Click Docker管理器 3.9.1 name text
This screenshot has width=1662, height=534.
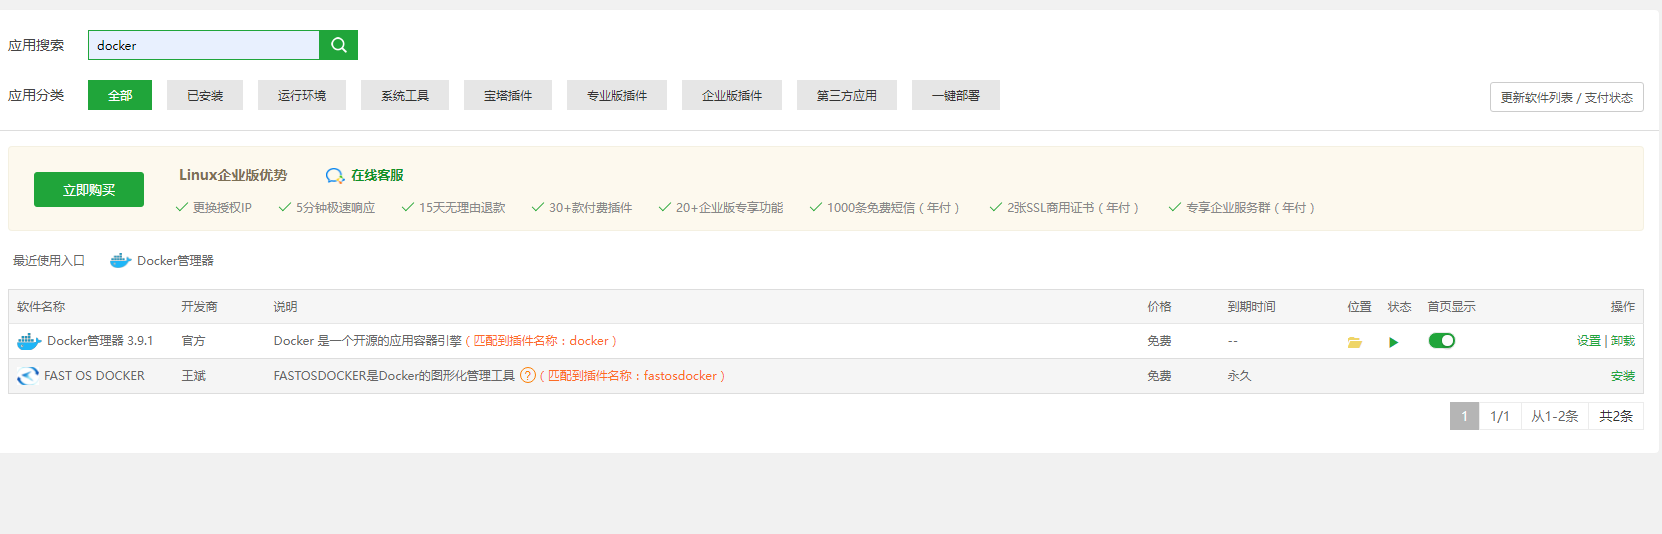pyautogui.click(x=100, y=341)
